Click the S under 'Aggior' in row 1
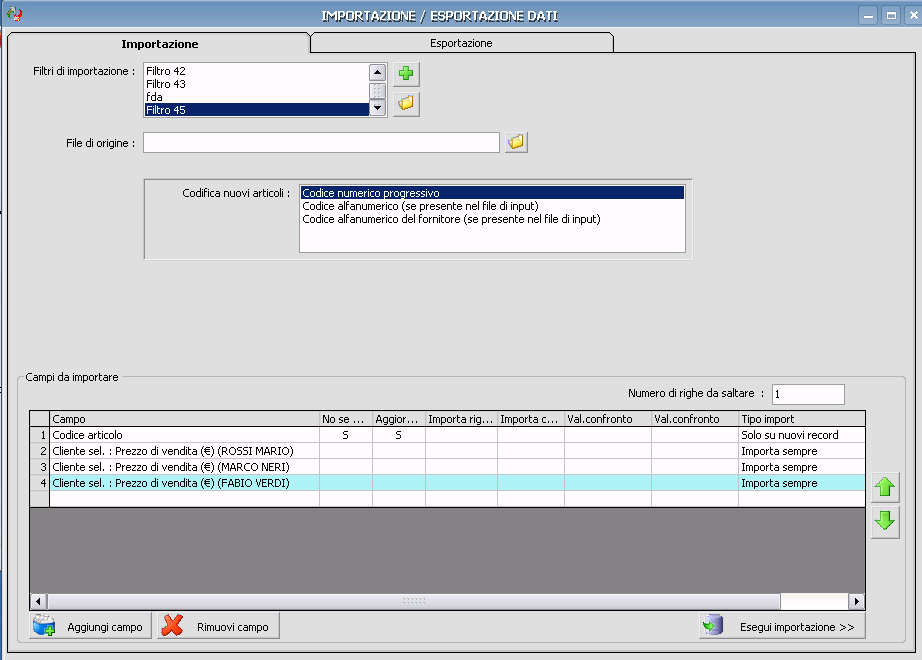 [399, 435]
